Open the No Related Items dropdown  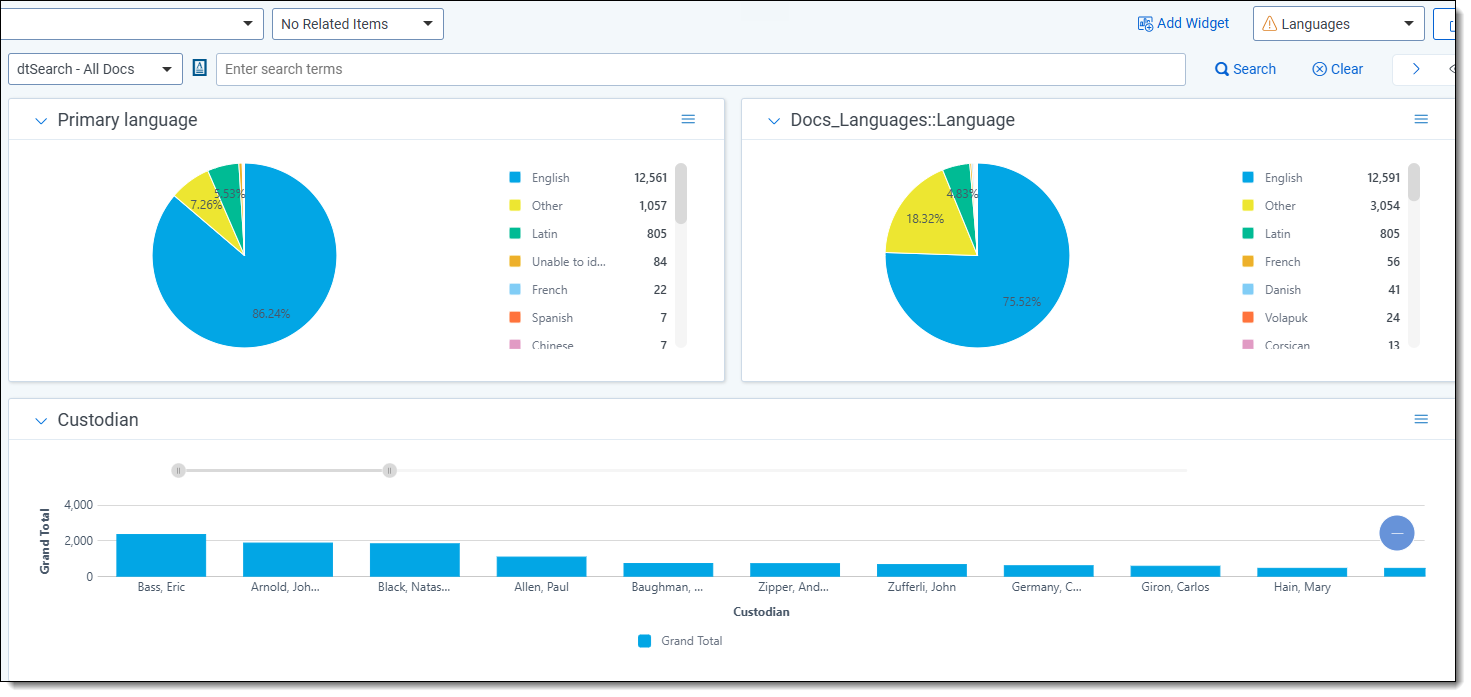point(357,24)
